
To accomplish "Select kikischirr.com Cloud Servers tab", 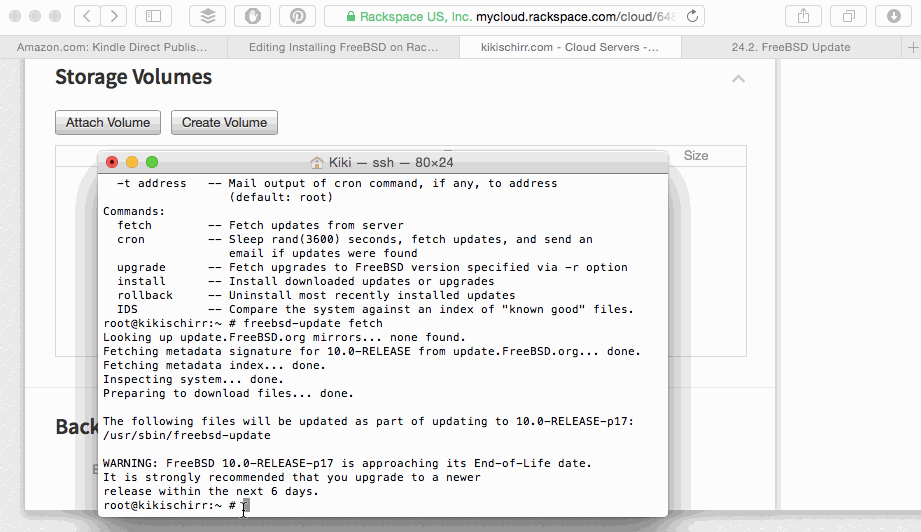I will point(570,48).
